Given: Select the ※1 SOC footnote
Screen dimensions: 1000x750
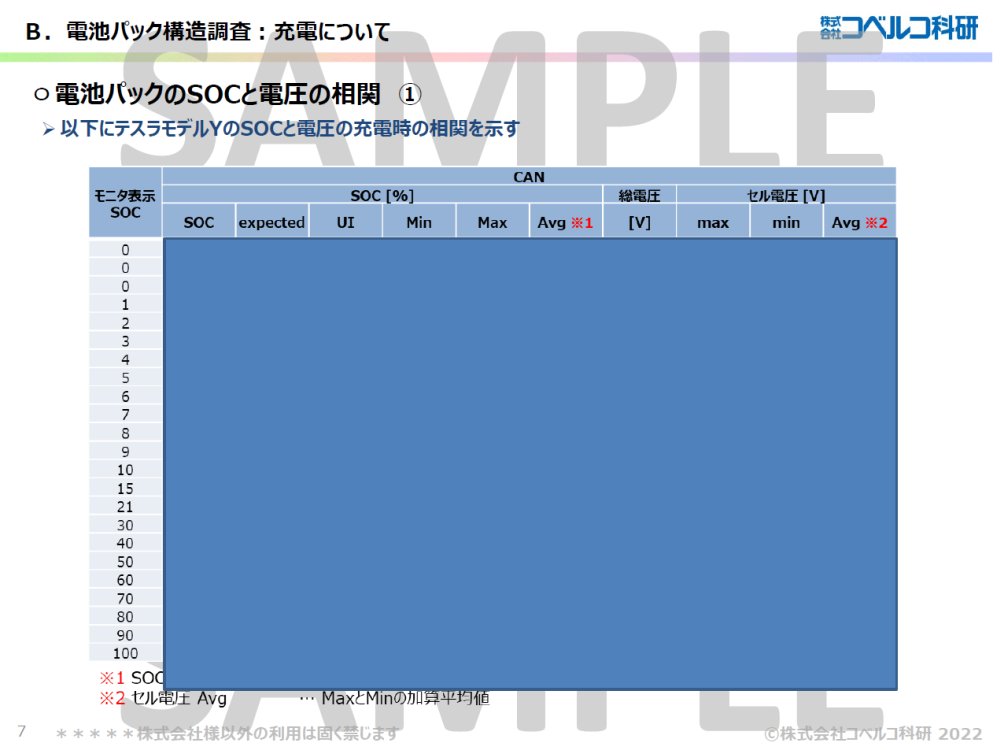Looking at the screenshot, I should (131, 677).
